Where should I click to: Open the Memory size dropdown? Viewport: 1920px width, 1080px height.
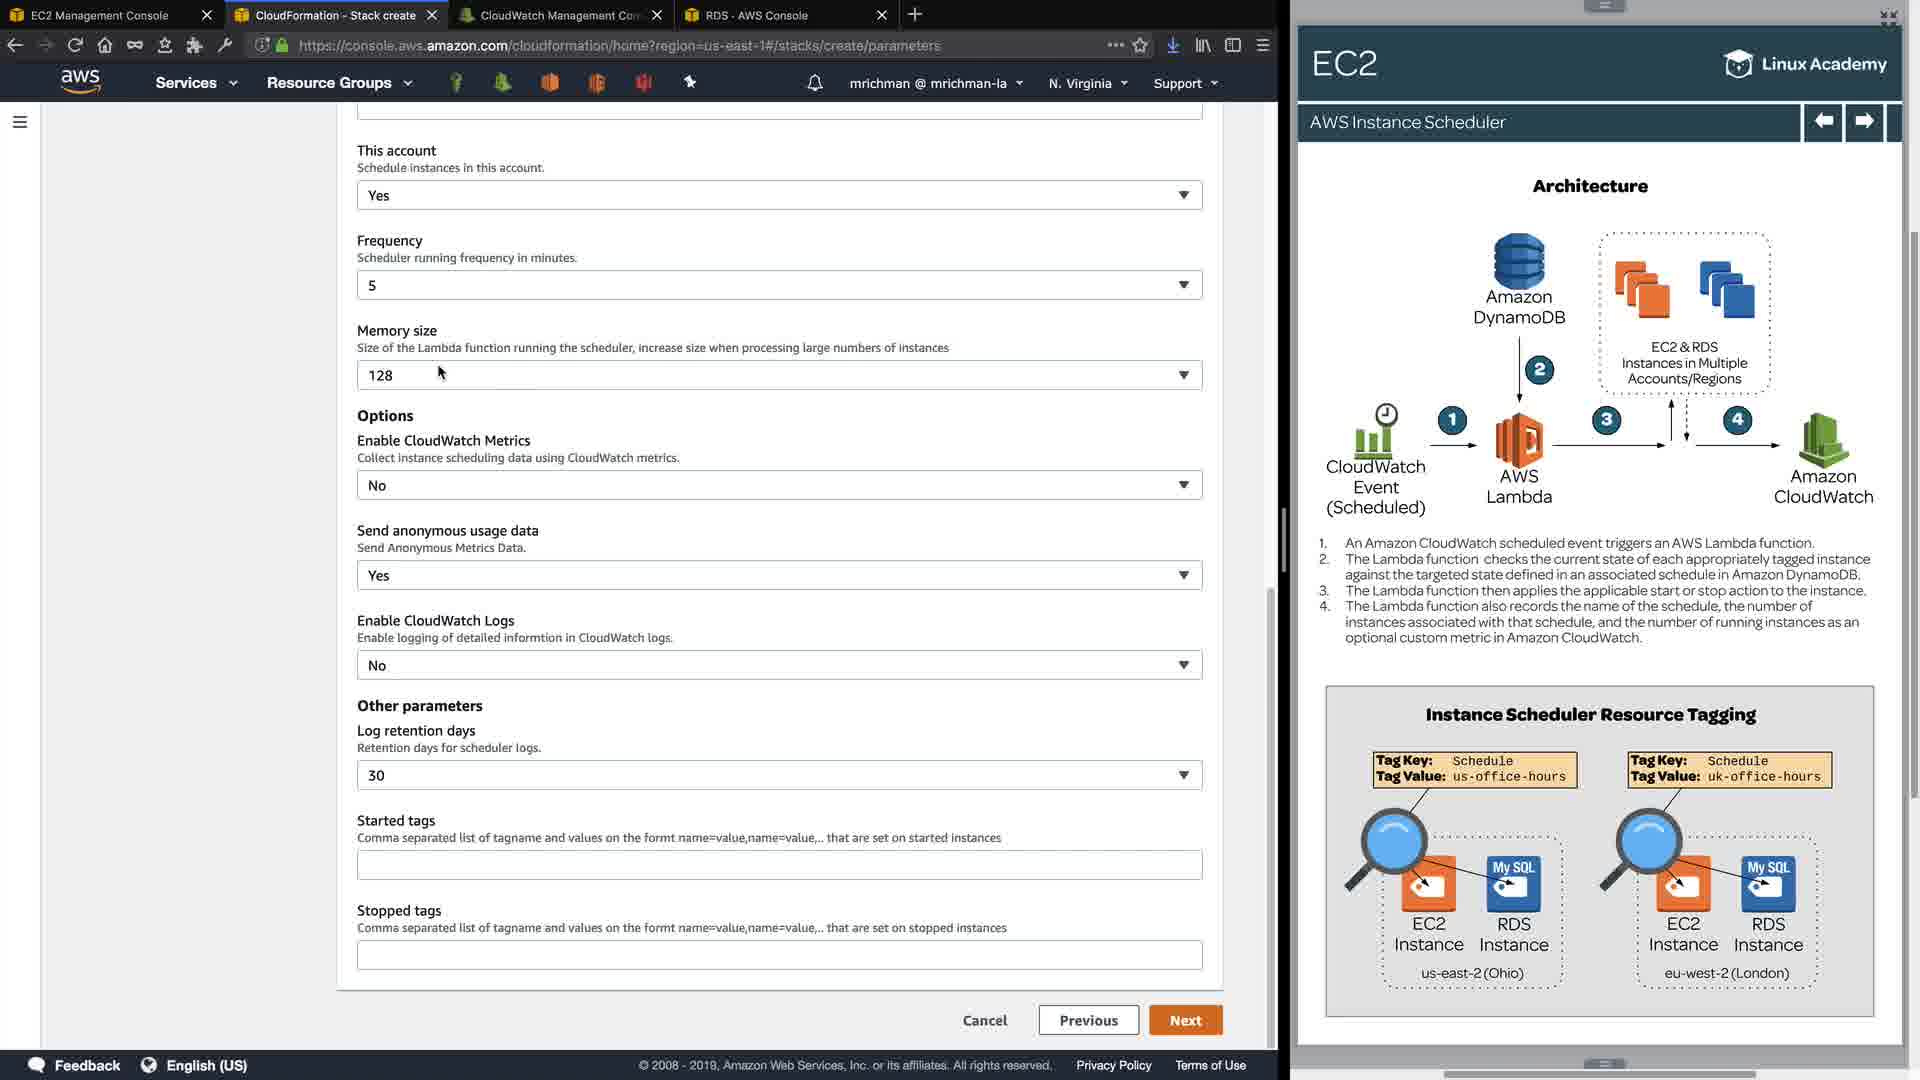click(x=779, y=375)
